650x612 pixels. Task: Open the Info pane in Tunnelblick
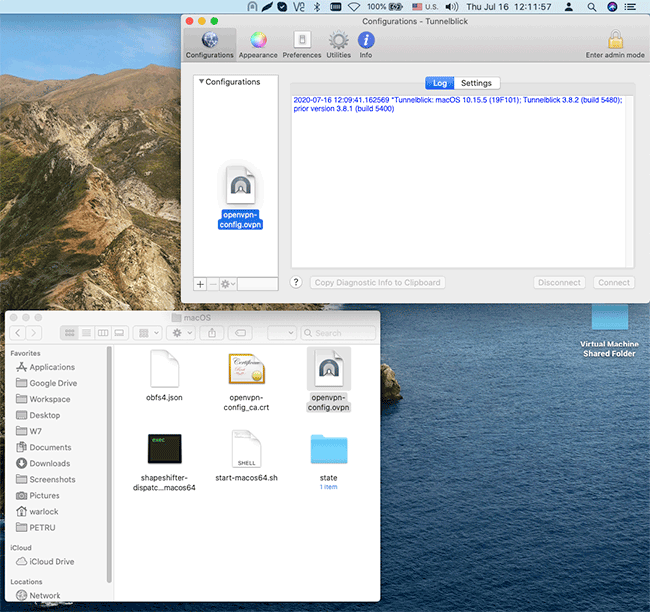coord(366,45)
